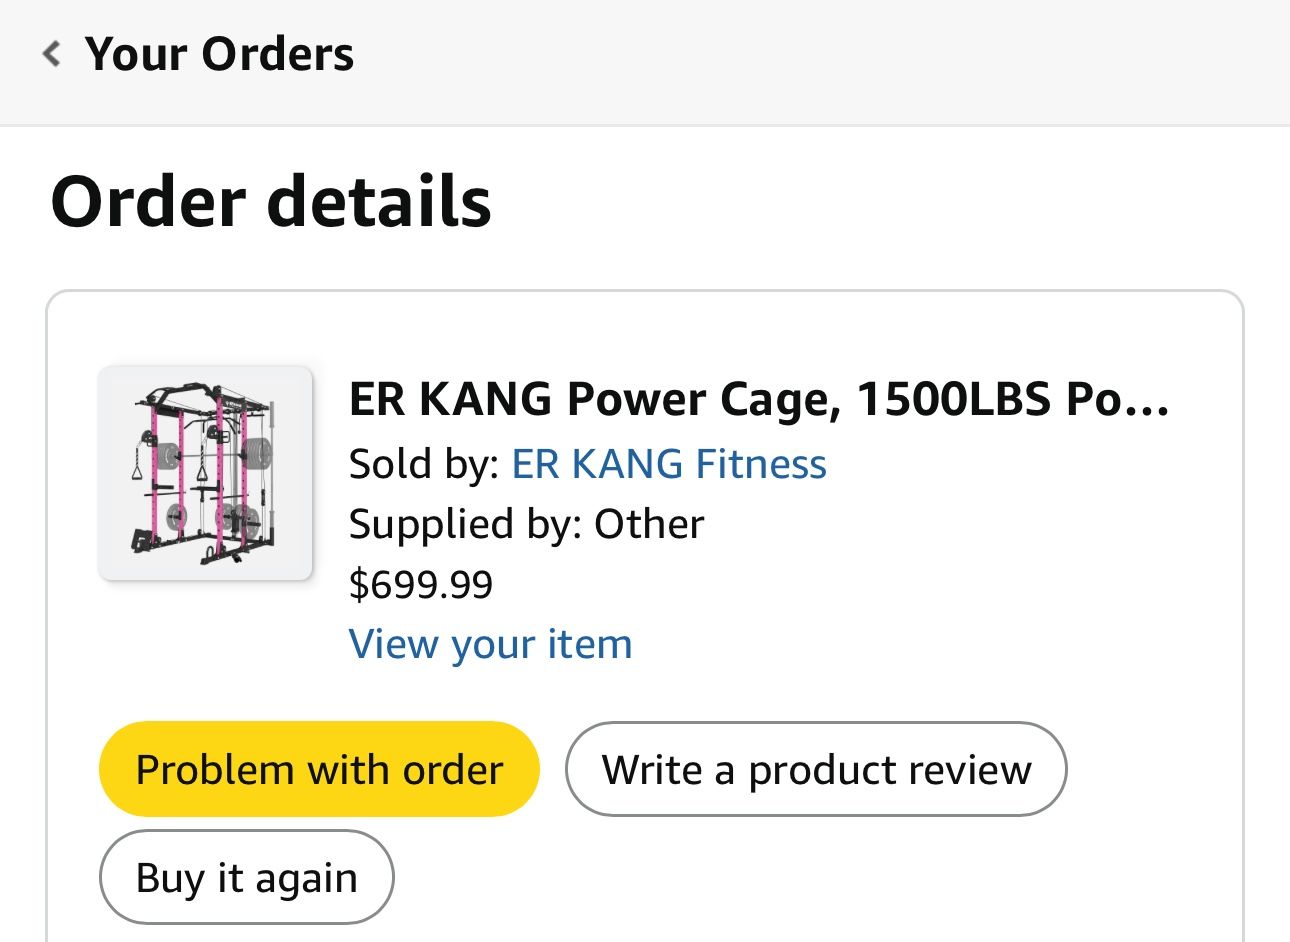Viewport: 1290px width, 942px height.
Task: Click the View your item link
Action: pos(490,644)
